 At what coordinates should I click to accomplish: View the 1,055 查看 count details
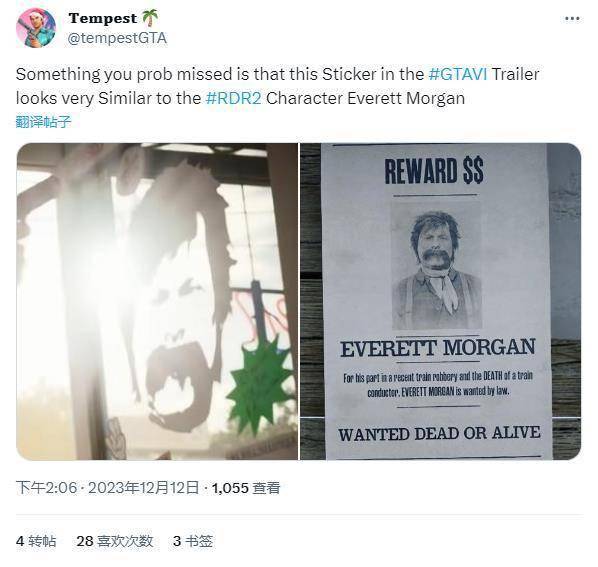pos(246,488)
